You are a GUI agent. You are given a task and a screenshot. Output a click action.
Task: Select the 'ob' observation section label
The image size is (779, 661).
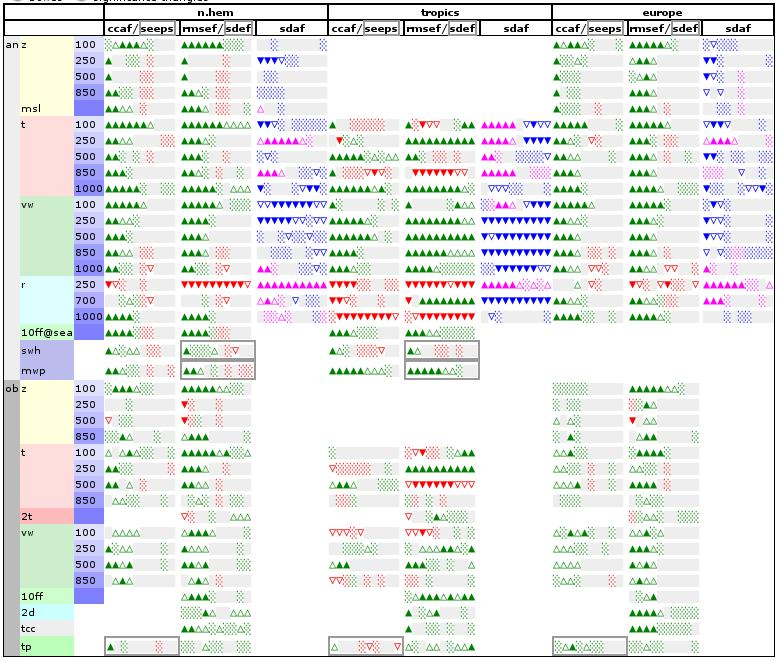[12, 389]
